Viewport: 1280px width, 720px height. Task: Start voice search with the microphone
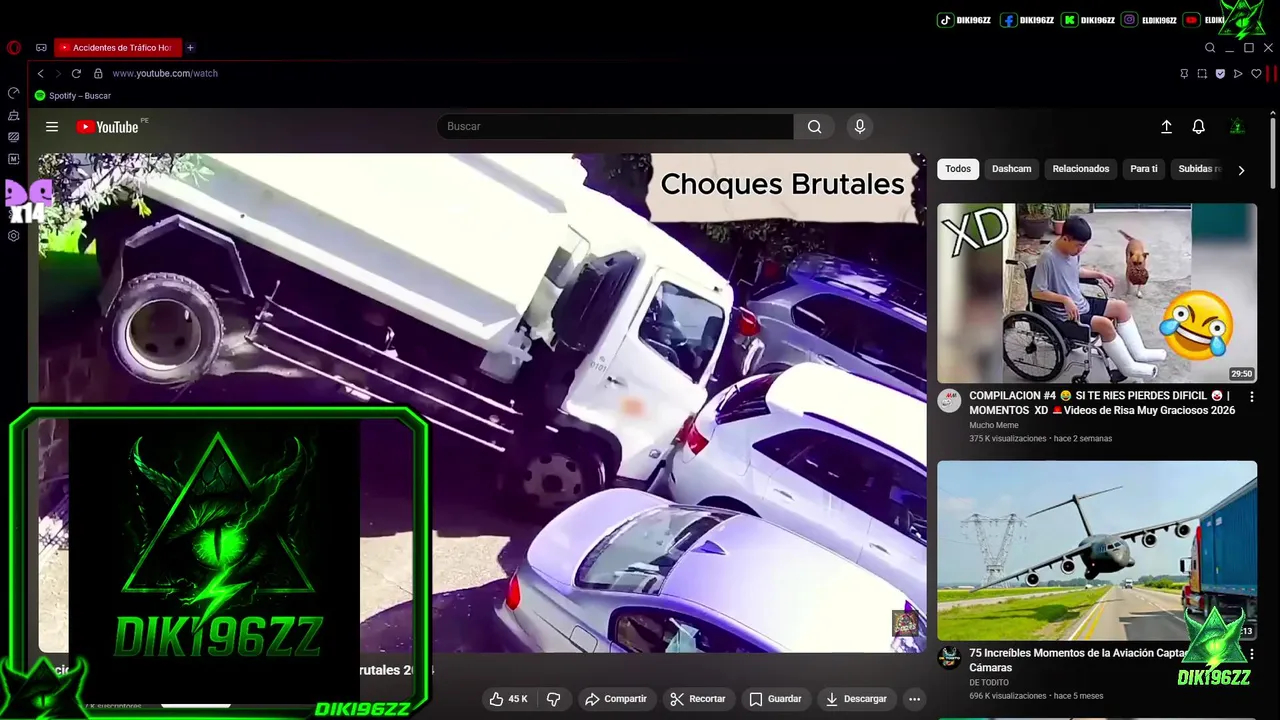(x=859, y=126)
